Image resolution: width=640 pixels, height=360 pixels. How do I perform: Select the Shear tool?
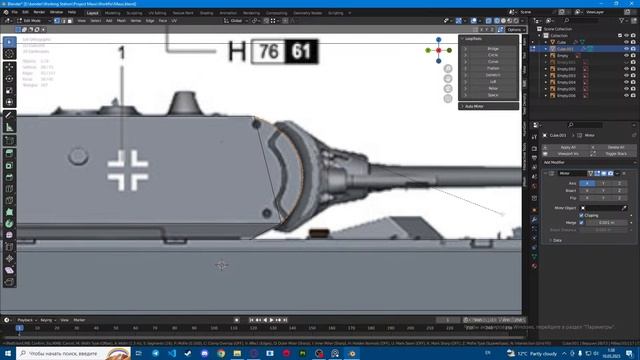coord(9,270)
